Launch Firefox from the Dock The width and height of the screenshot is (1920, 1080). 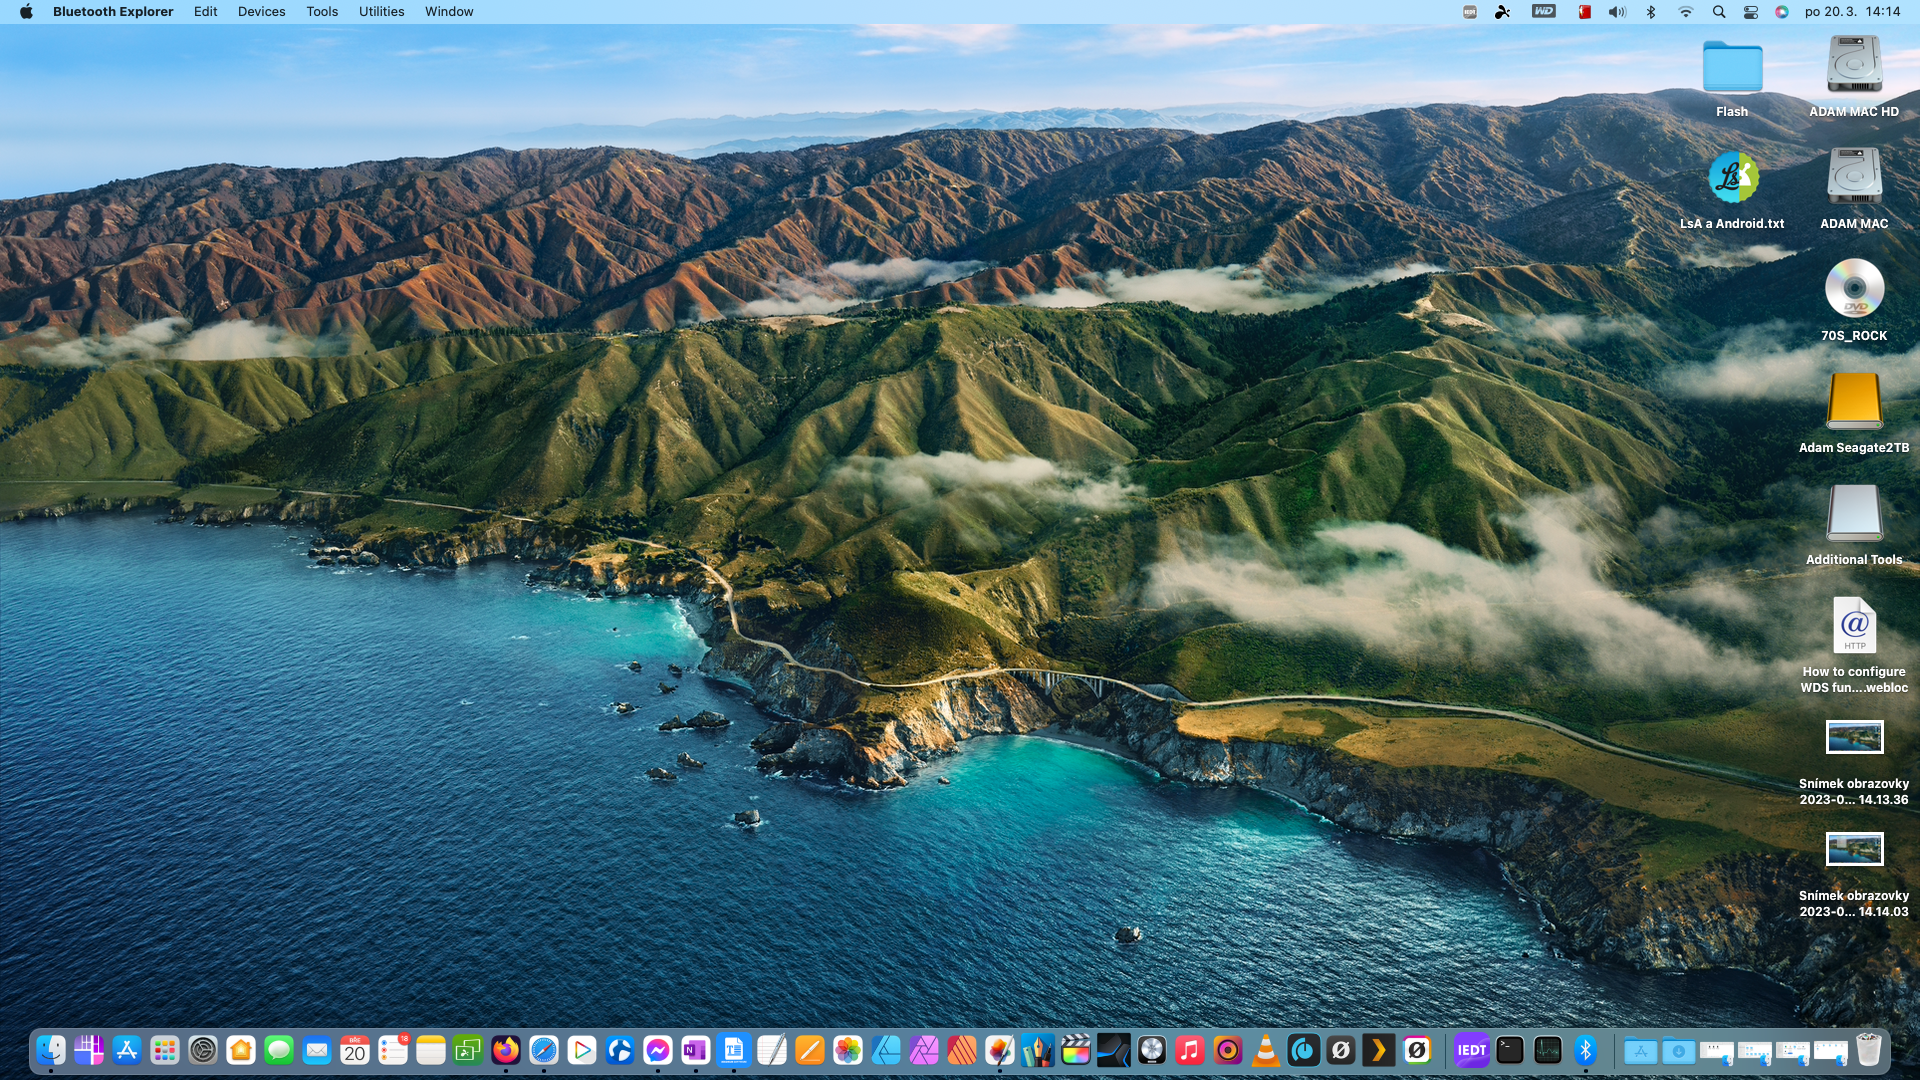tap(506, 1050)
